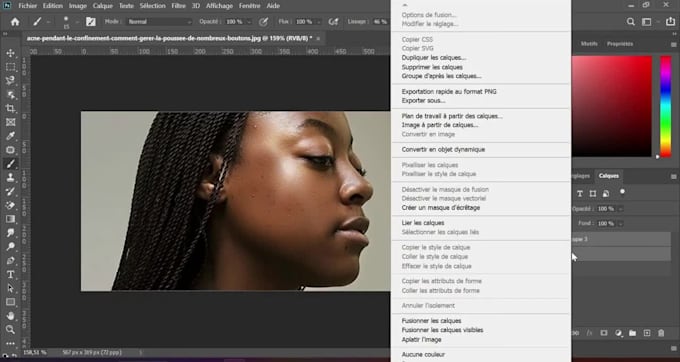This screenshot has height=362, width=680.
Task: Select the Lasso tool
Action: point(10,81)
